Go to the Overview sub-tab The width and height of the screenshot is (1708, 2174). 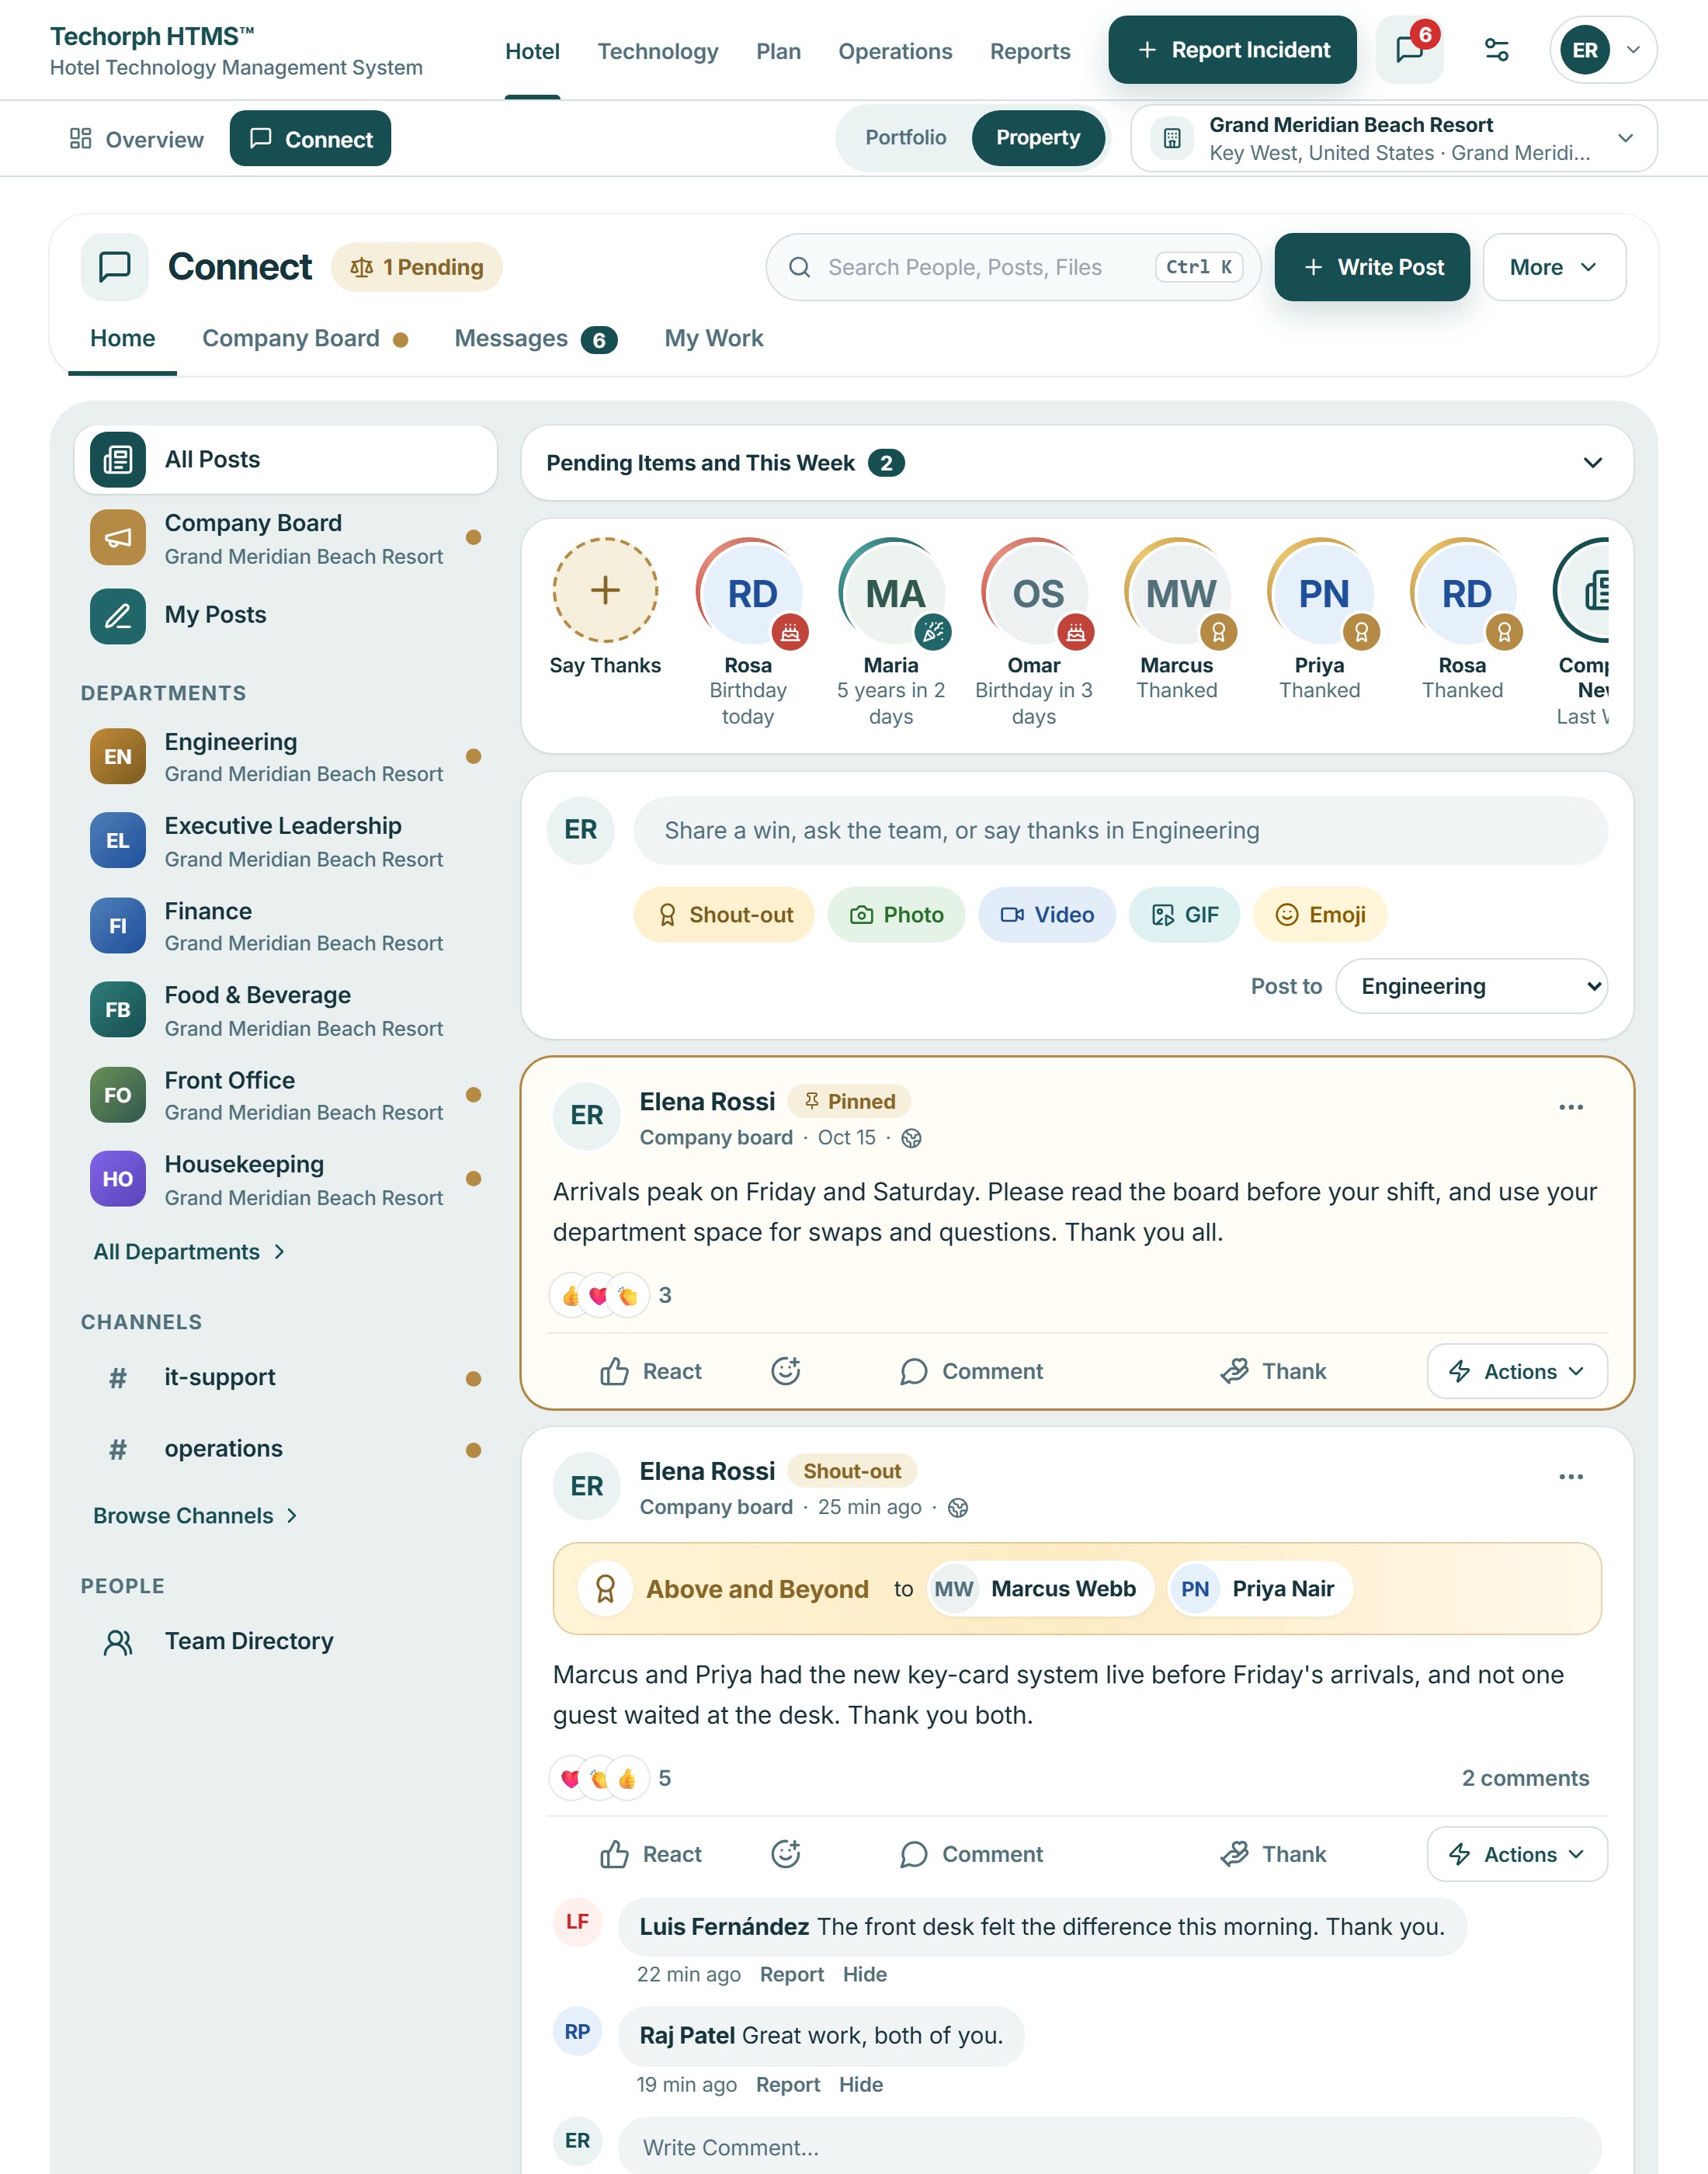coord(136,139)
